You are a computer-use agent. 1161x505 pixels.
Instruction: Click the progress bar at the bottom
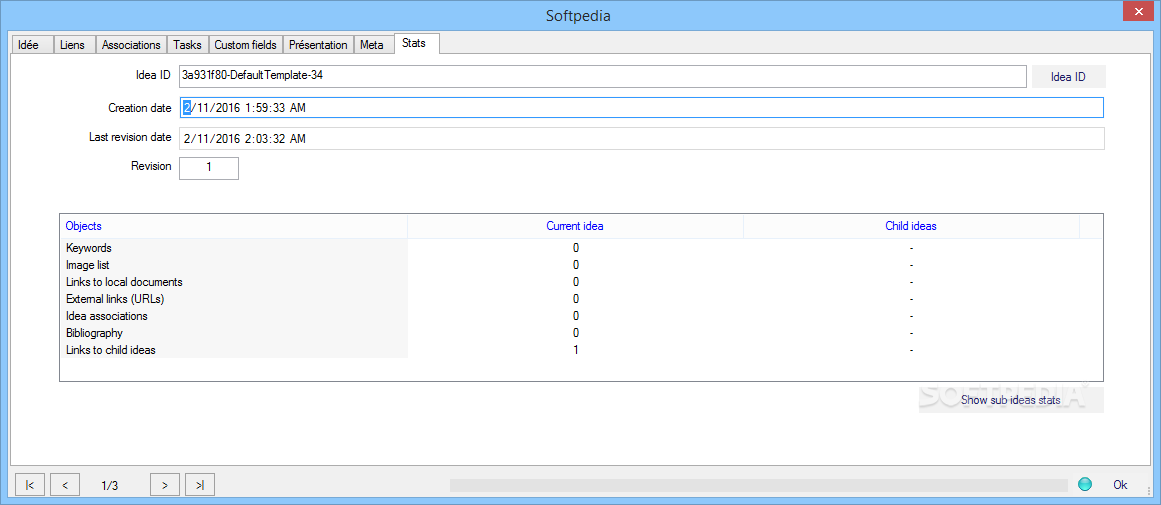[759, 485]
